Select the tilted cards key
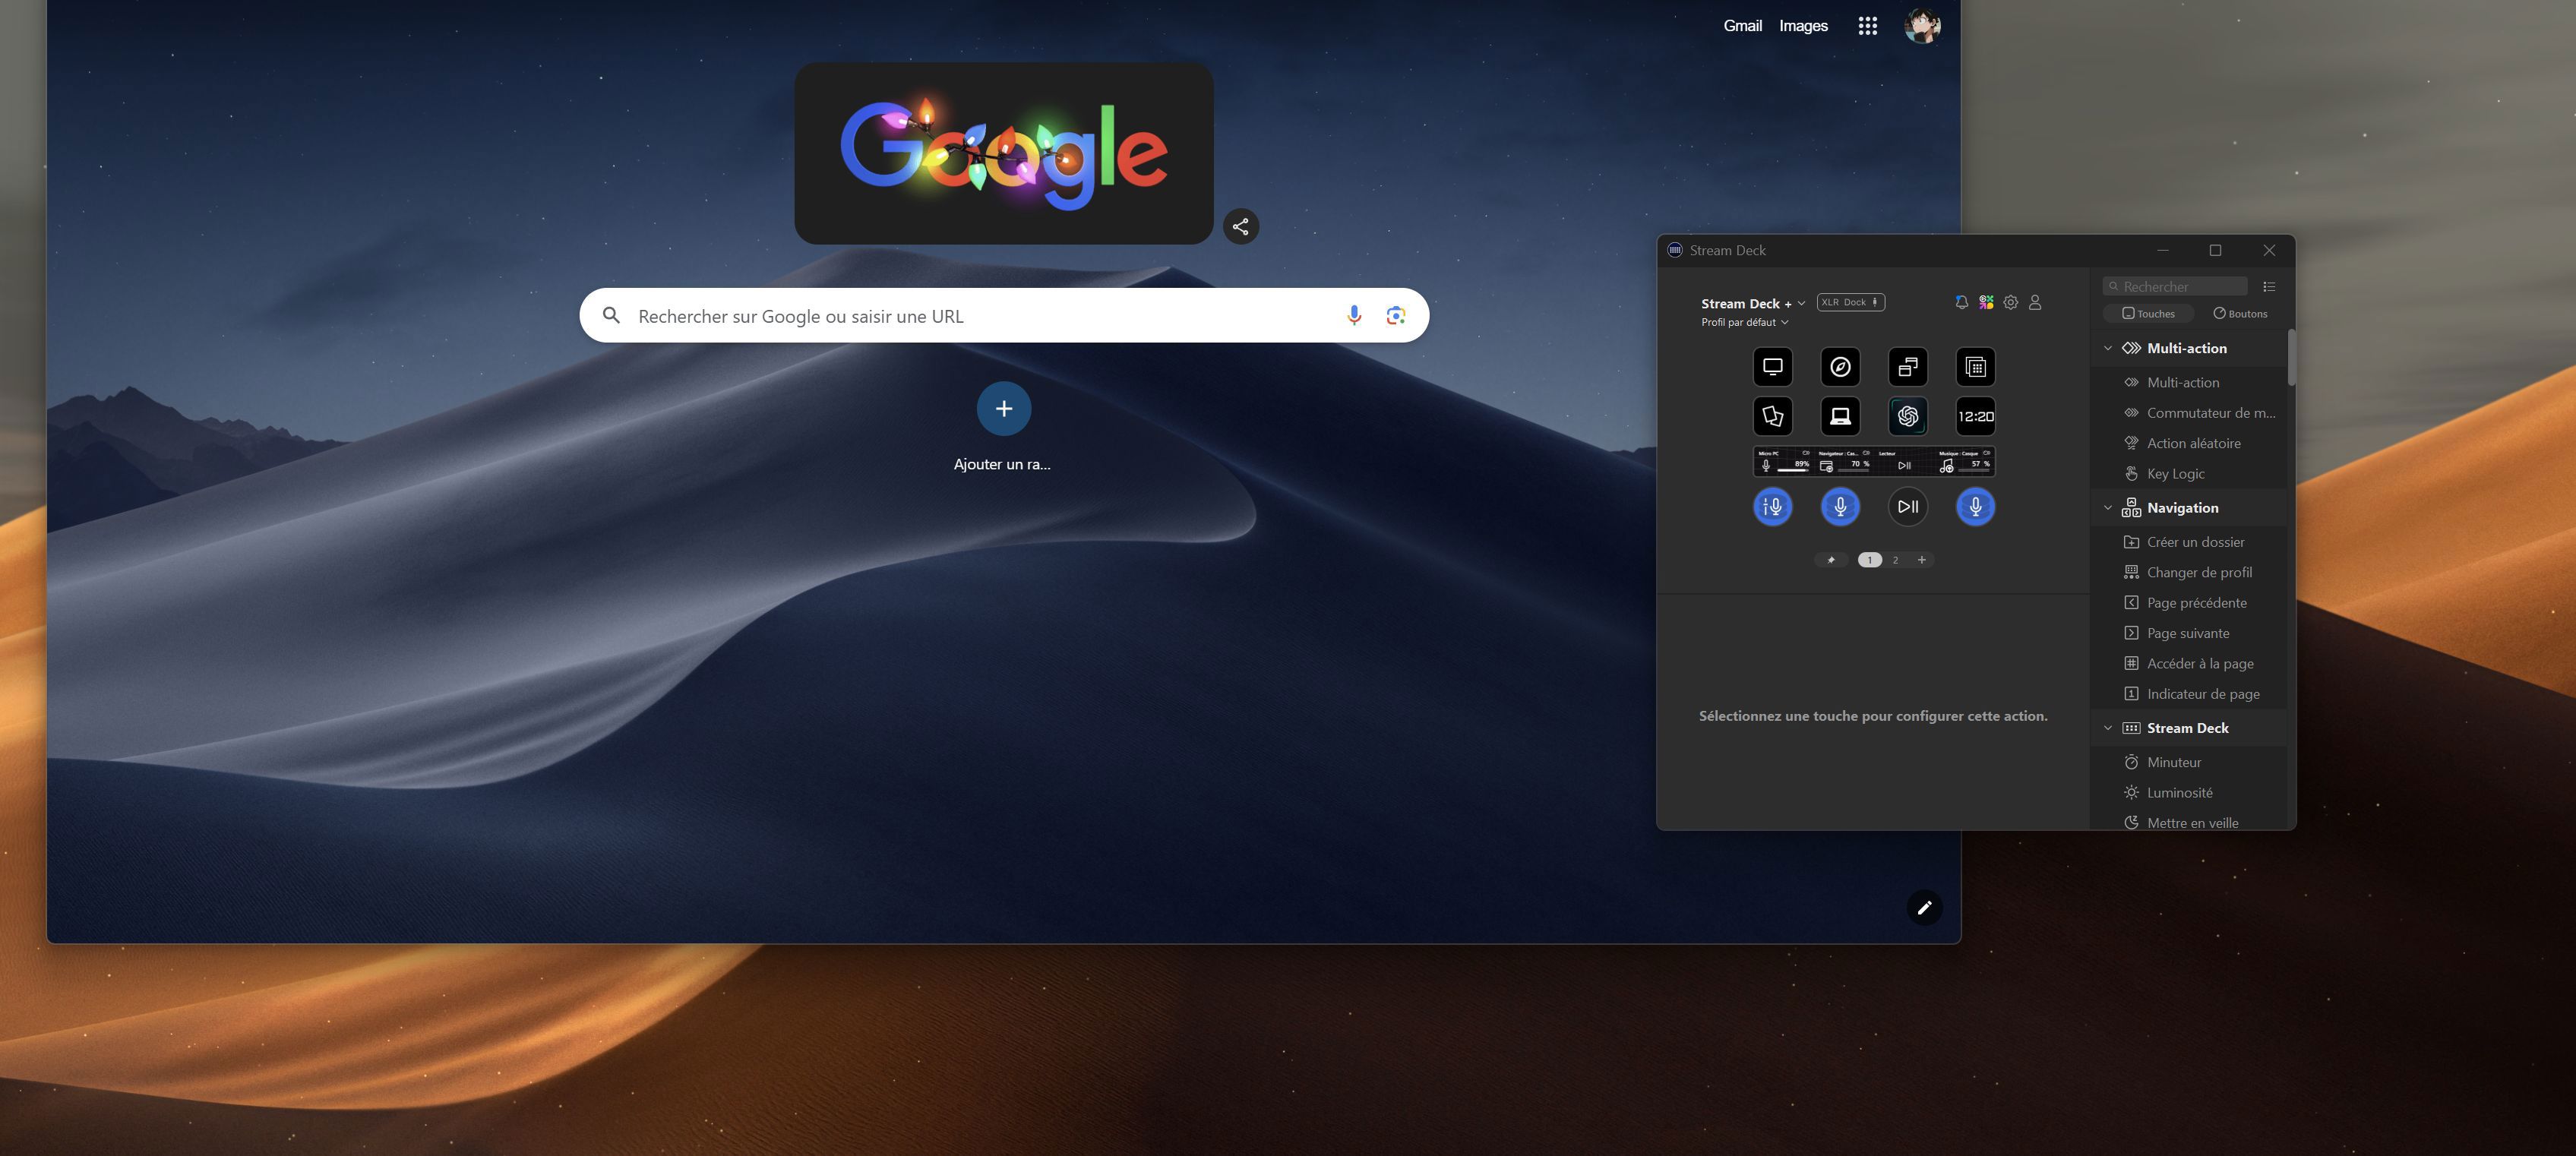The height and width of the screenshot is (1156, 2576). coord(1772,416)
